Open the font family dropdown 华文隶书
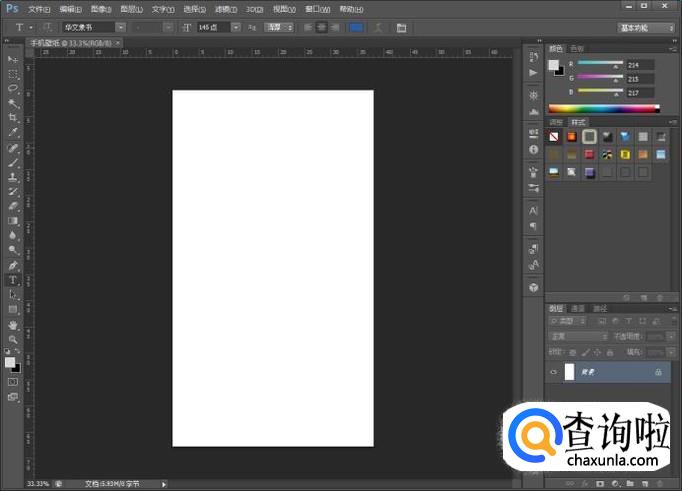The image size is (682, 491). [x=121, y=27]
